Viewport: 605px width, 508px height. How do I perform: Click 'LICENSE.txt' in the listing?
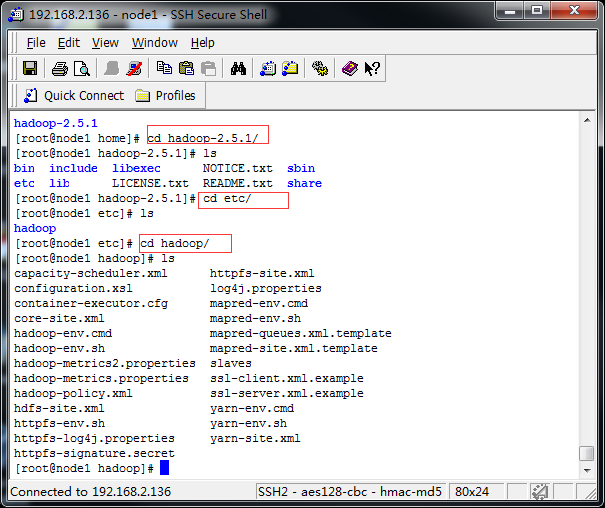(150, 183)
